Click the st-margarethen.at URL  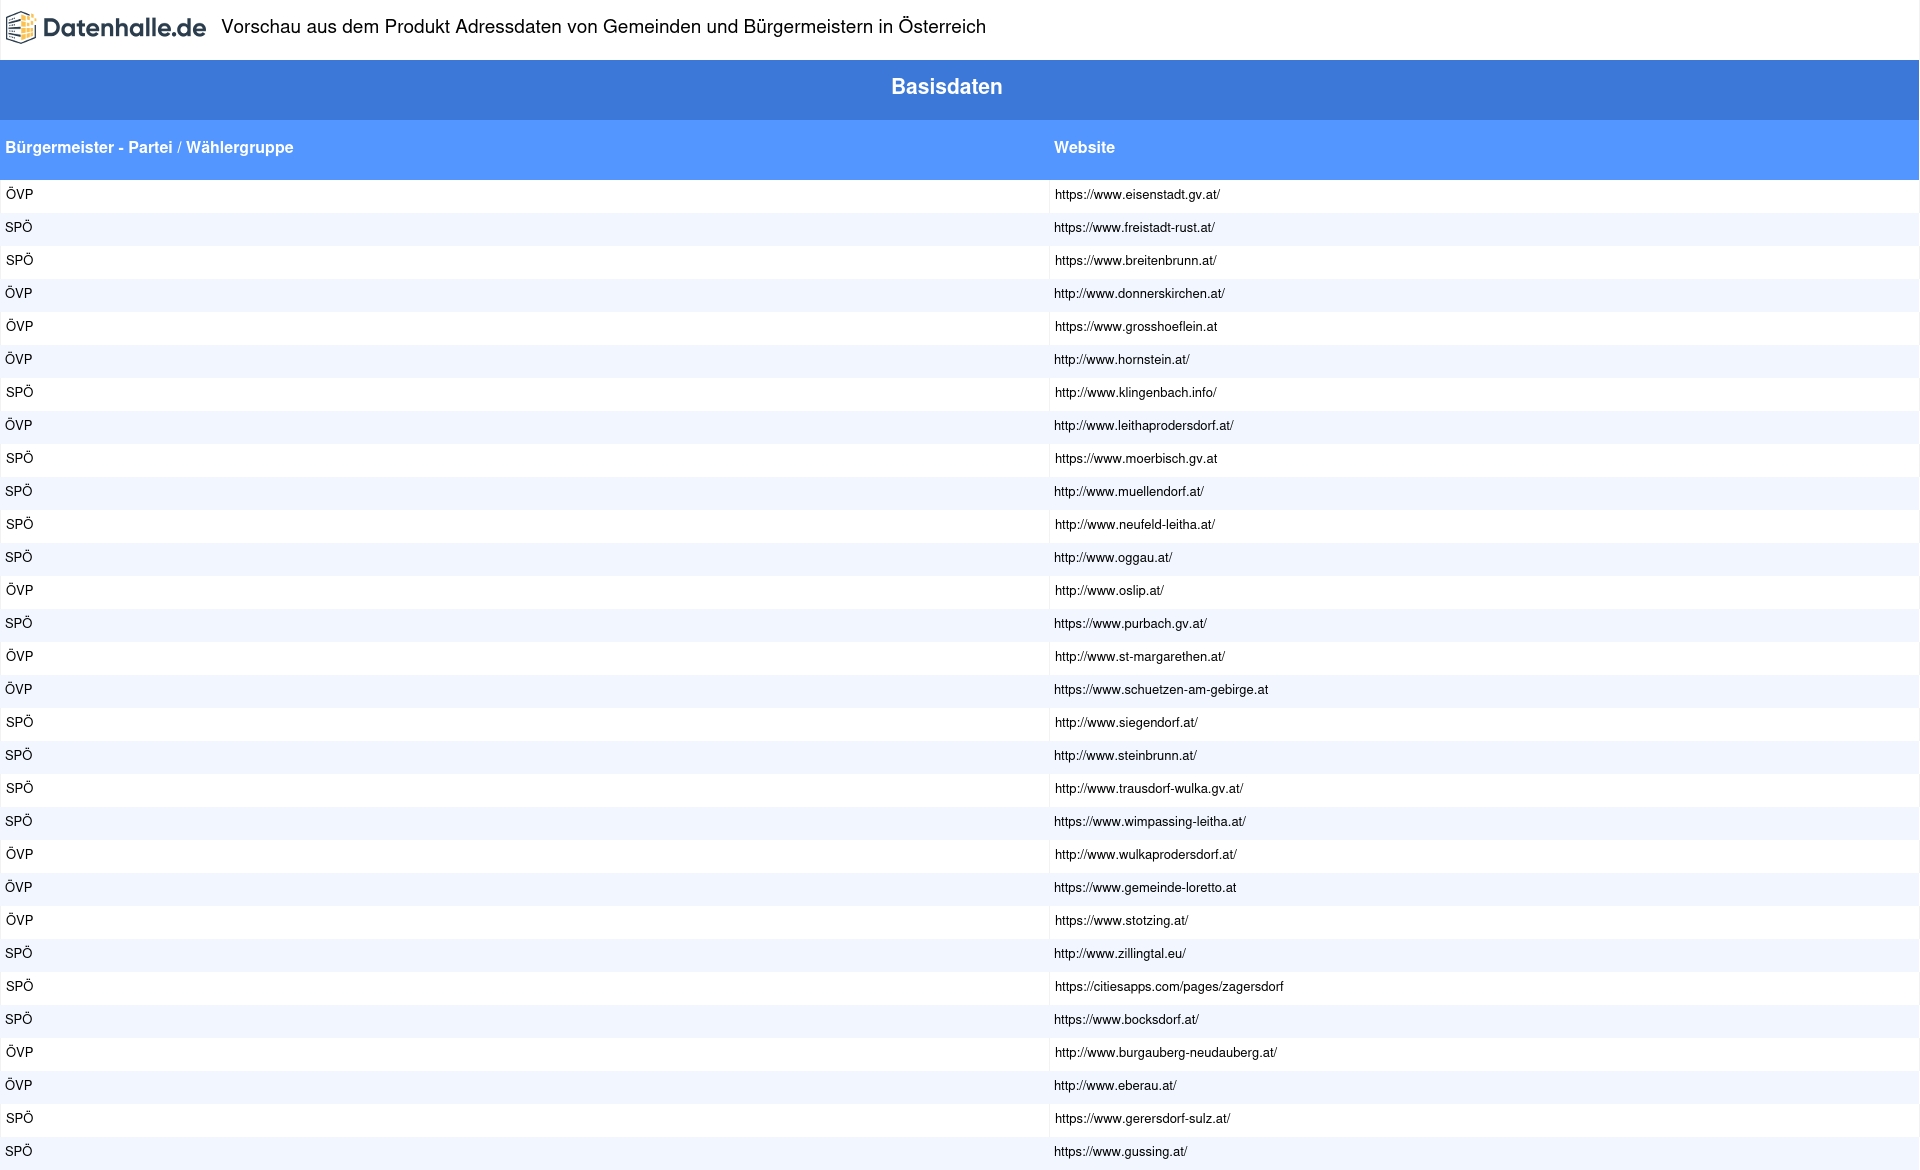click(1139, 657)
